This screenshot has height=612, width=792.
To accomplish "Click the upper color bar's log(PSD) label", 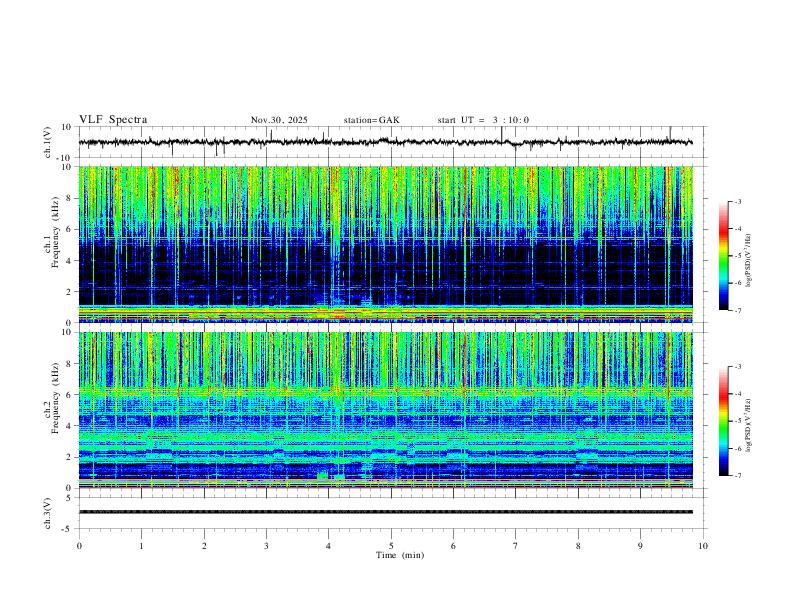I will pyautogui.click(x=748, y=260).
